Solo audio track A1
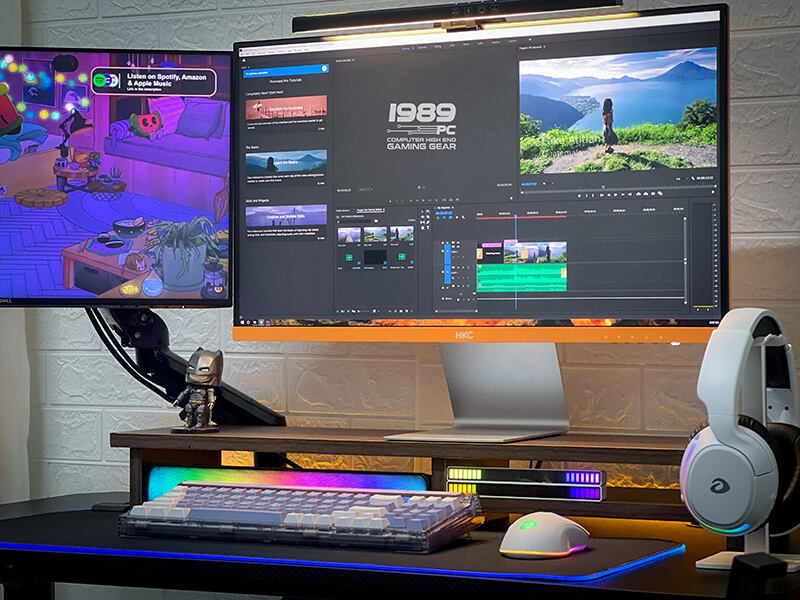Viewport: 800px width, 600px height. pos(463,267)
